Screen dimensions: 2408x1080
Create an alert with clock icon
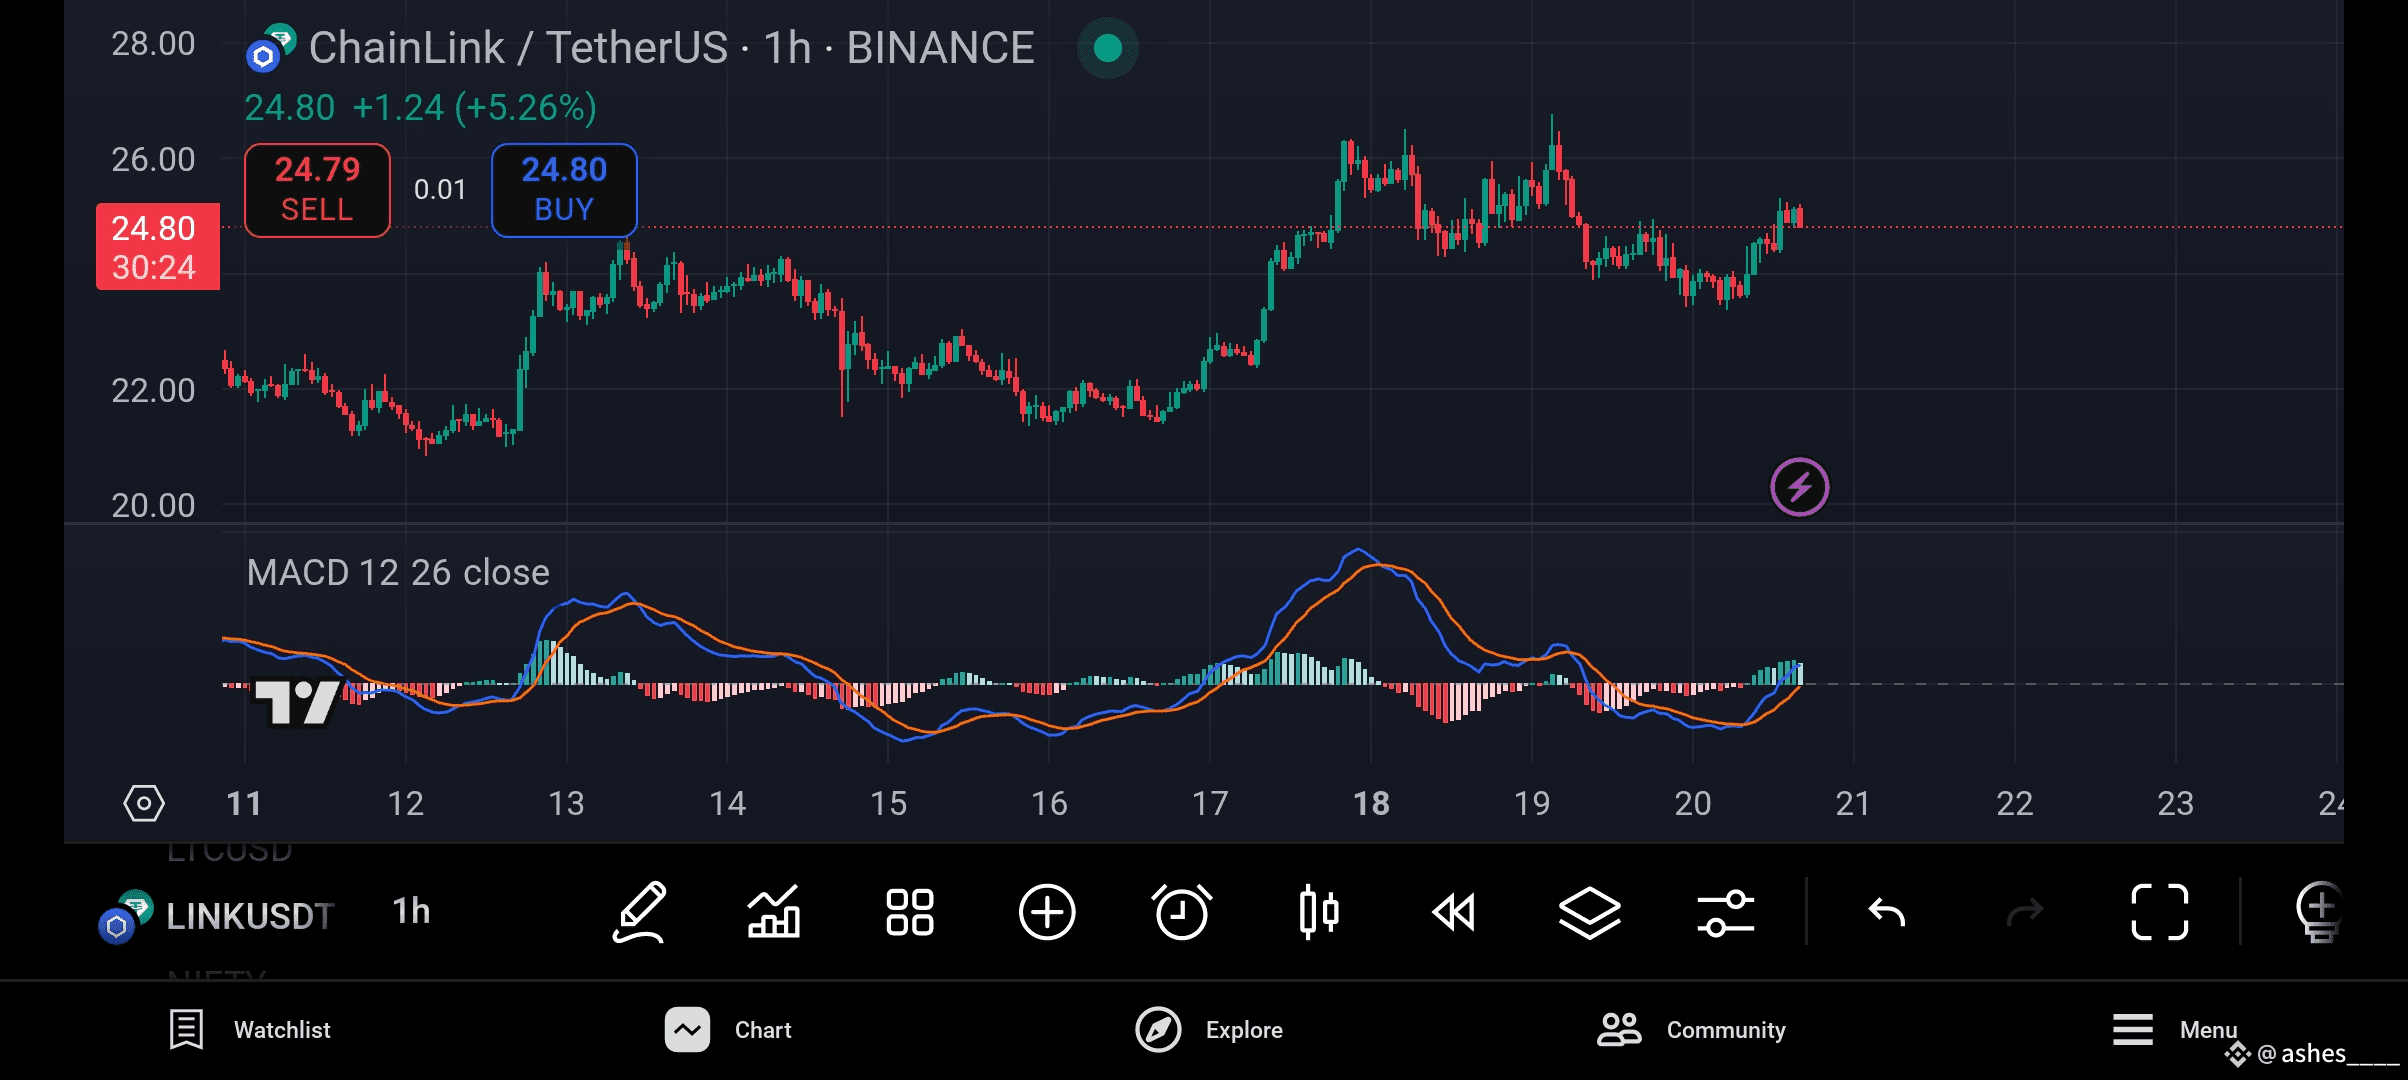(1182, 912)
